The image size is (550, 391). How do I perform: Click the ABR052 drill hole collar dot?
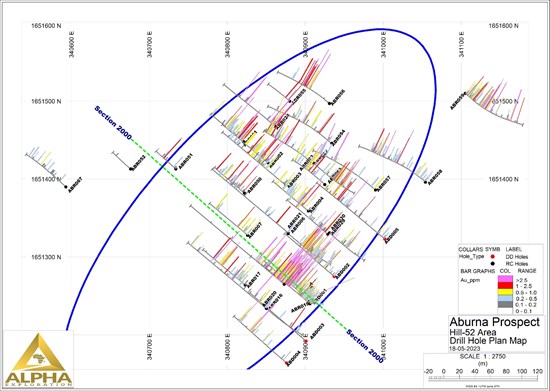(x=131, y=169)
